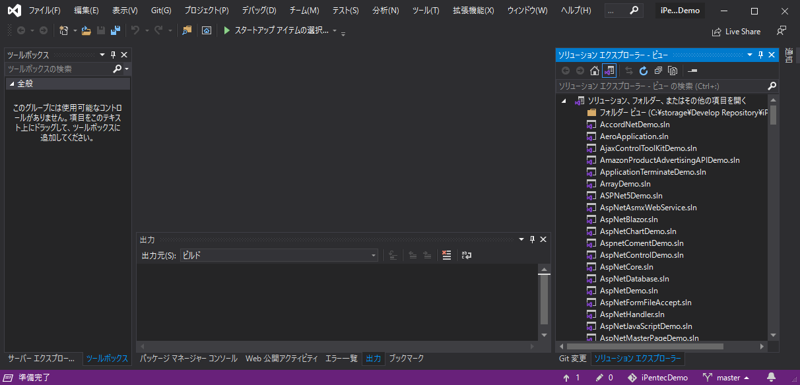Image resolution: width=800 pixels, height=385 pixels.
Task: Toggle the Switch Views icon in Solution Explorer
Action: coord(609,70)
